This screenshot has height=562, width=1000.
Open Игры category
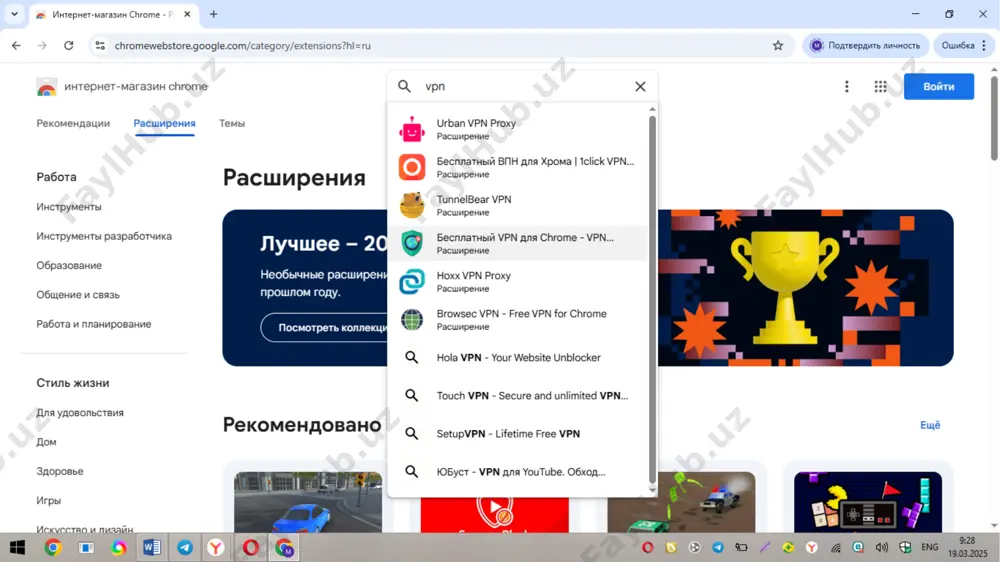(48, 501)
